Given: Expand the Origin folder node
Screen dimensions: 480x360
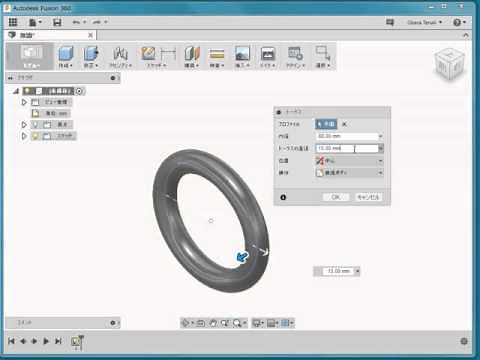Looking at the screenshot, I should tap(24, 125).
